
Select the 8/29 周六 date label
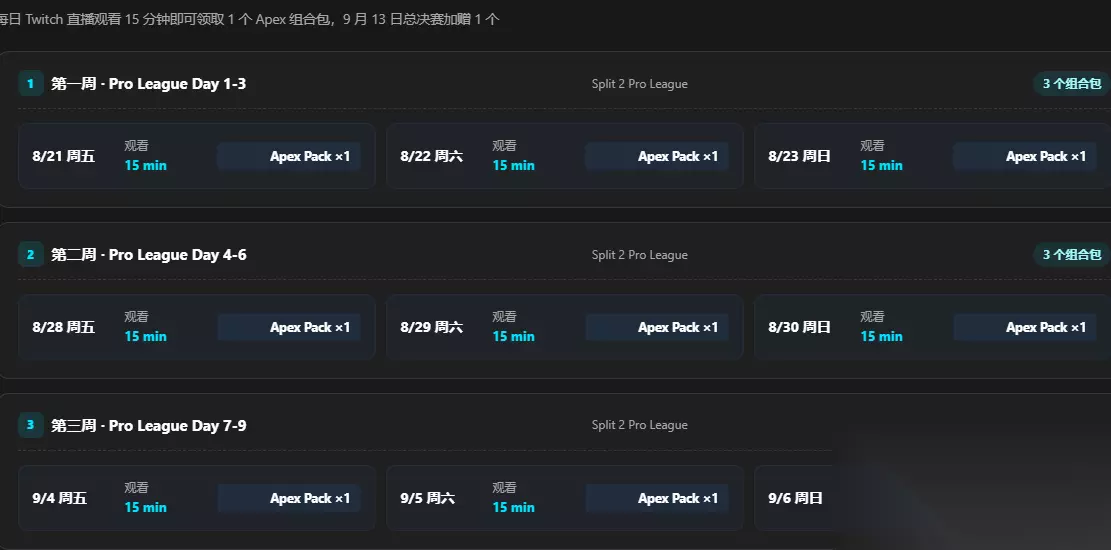click(432, 327)
